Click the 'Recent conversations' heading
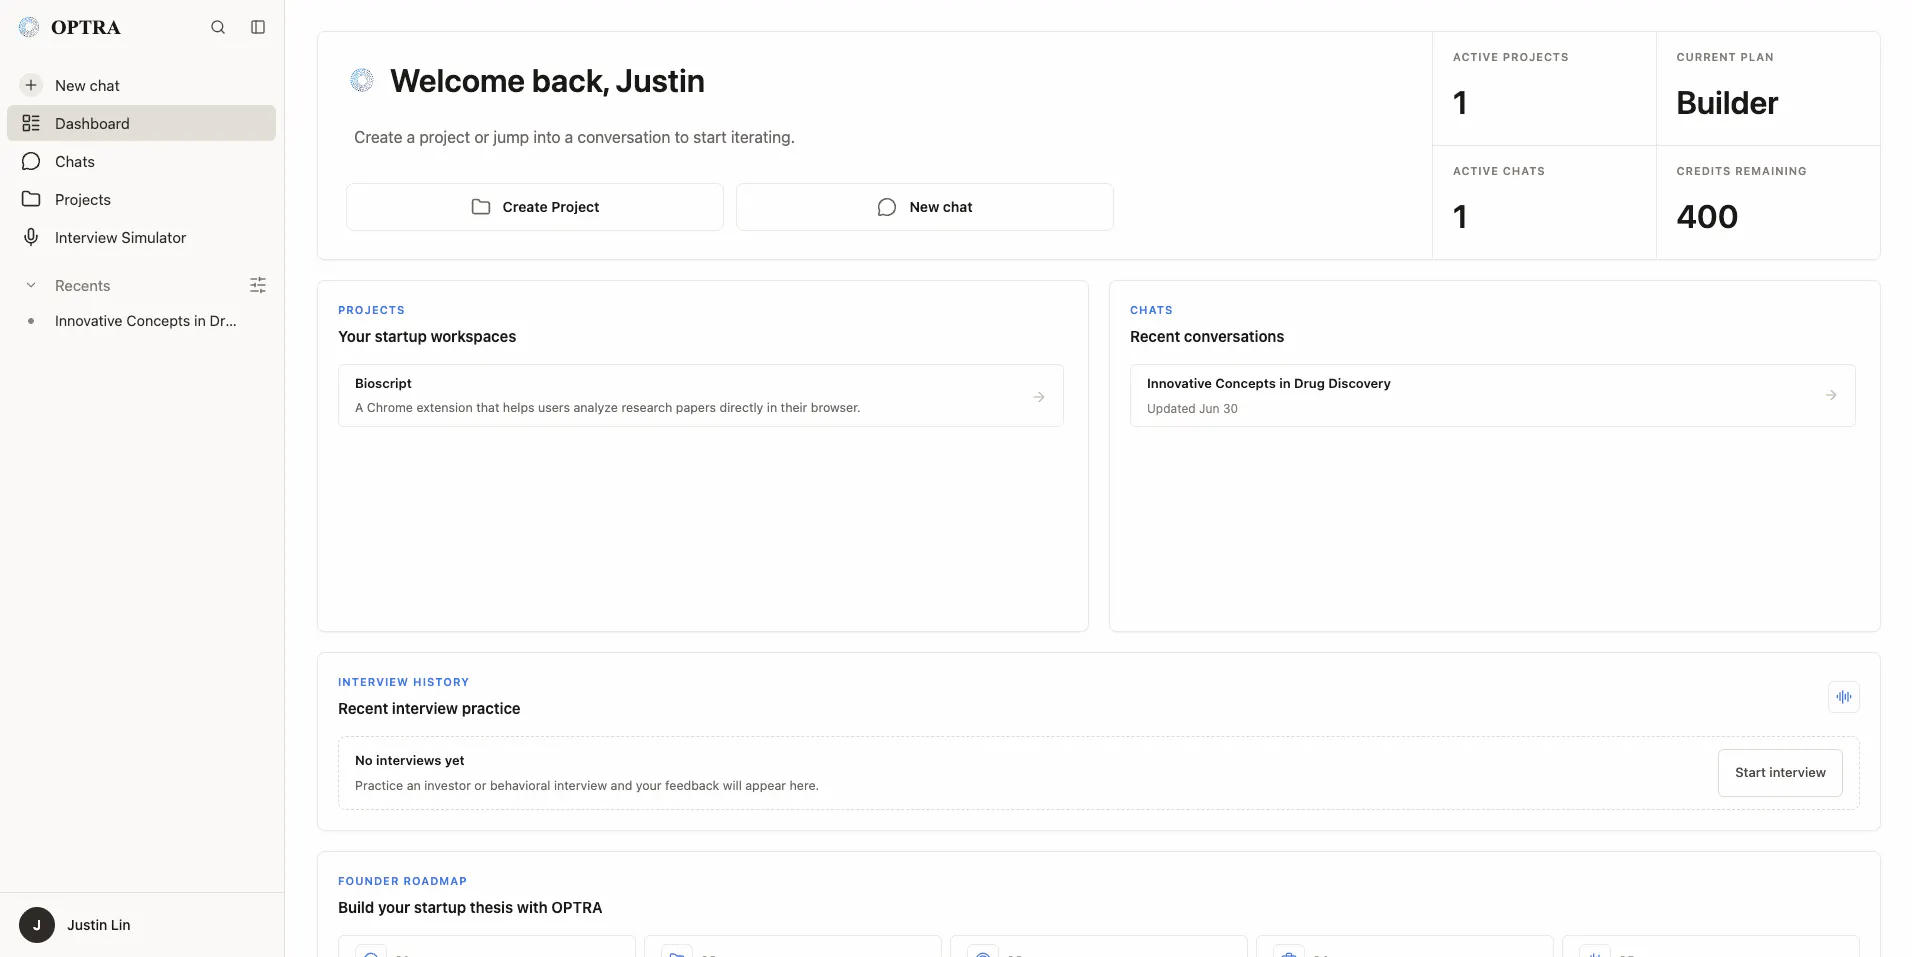Viewport: 1912px width, 957px height. click(1207, 337)
